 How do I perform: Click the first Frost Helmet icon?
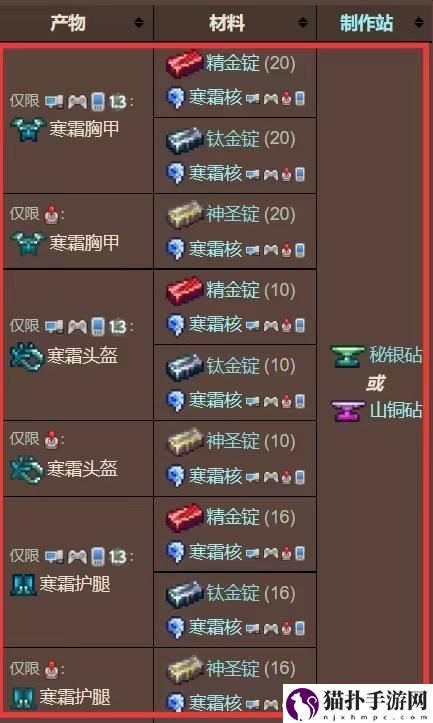[26, 357]
